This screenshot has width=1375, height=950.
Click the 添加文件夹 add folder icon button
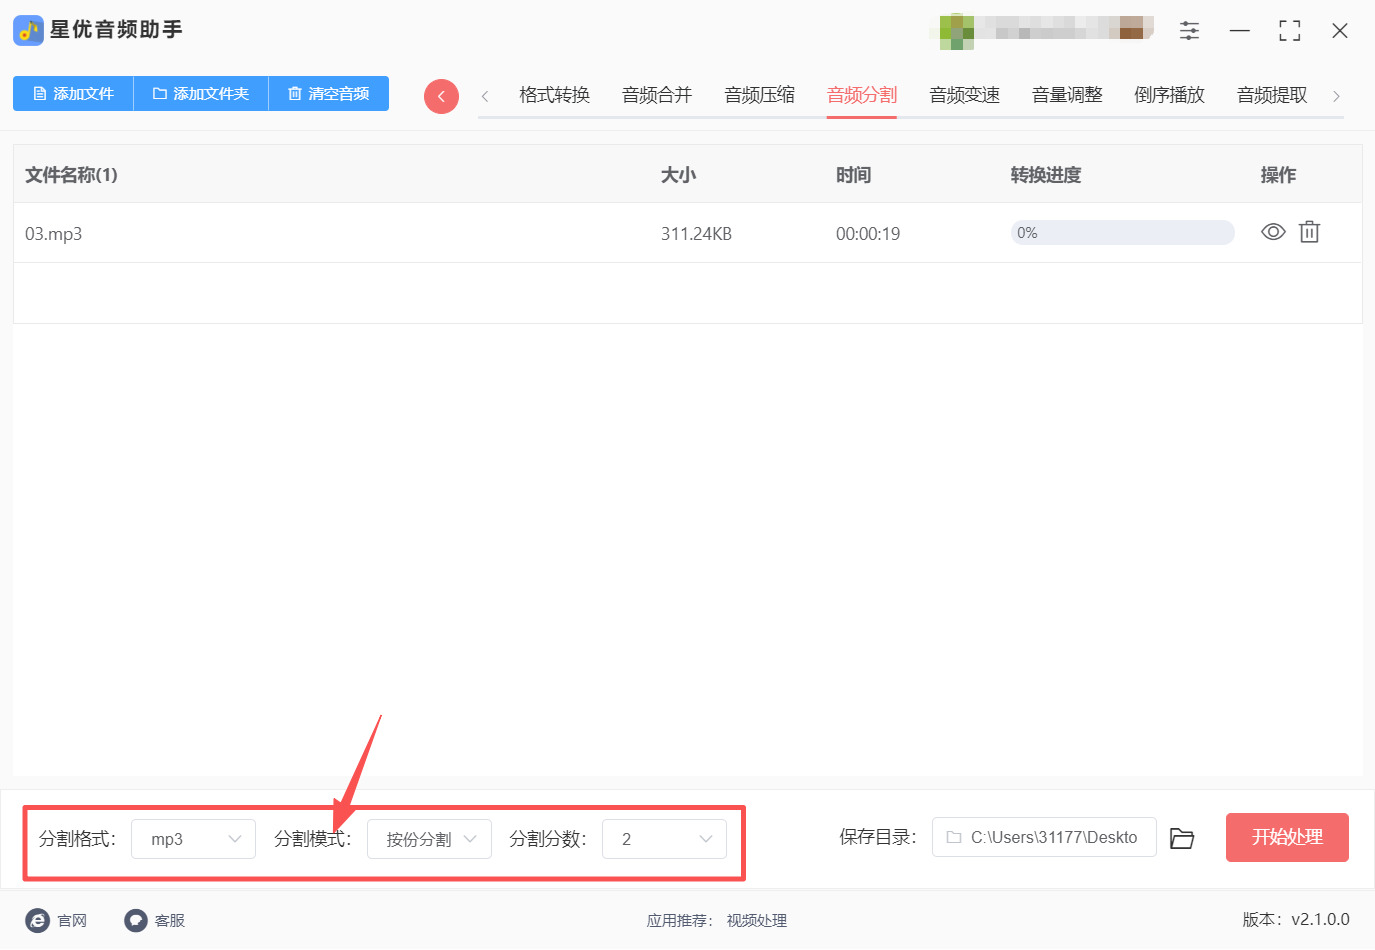click(200, 93)
